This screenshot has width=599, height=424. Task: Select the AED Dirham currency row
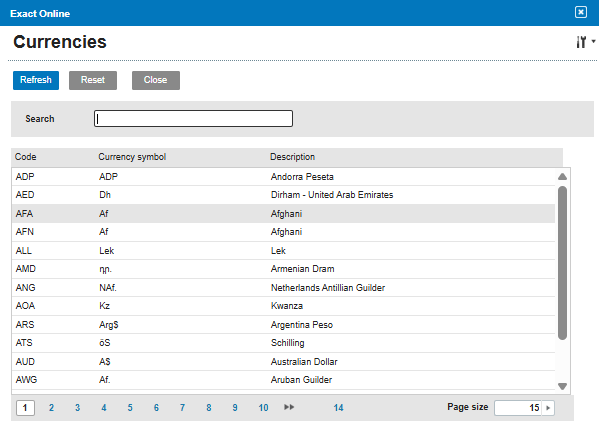(283, 195)
